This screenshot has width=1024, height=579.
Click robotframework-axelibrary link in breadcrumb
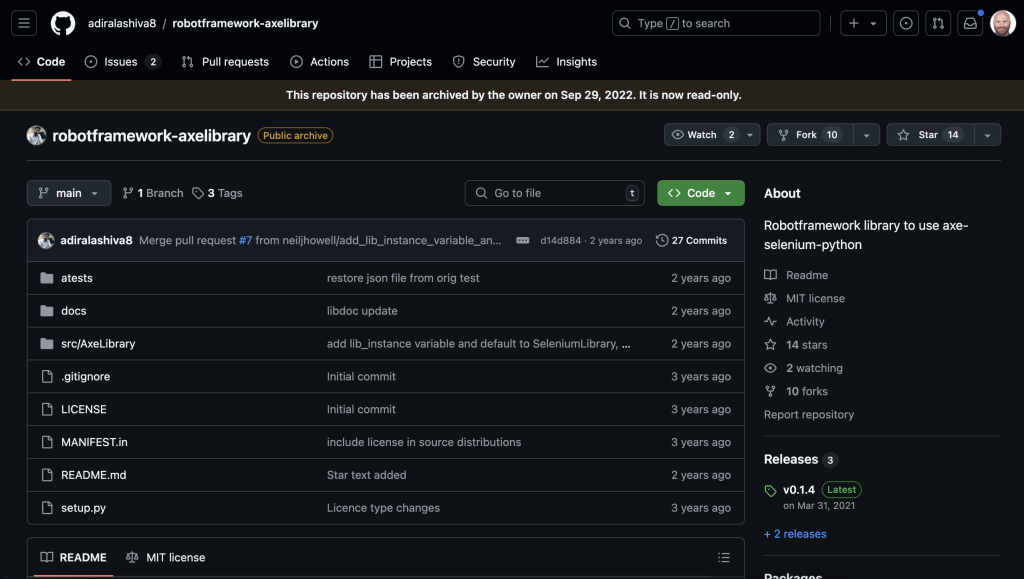246,23
